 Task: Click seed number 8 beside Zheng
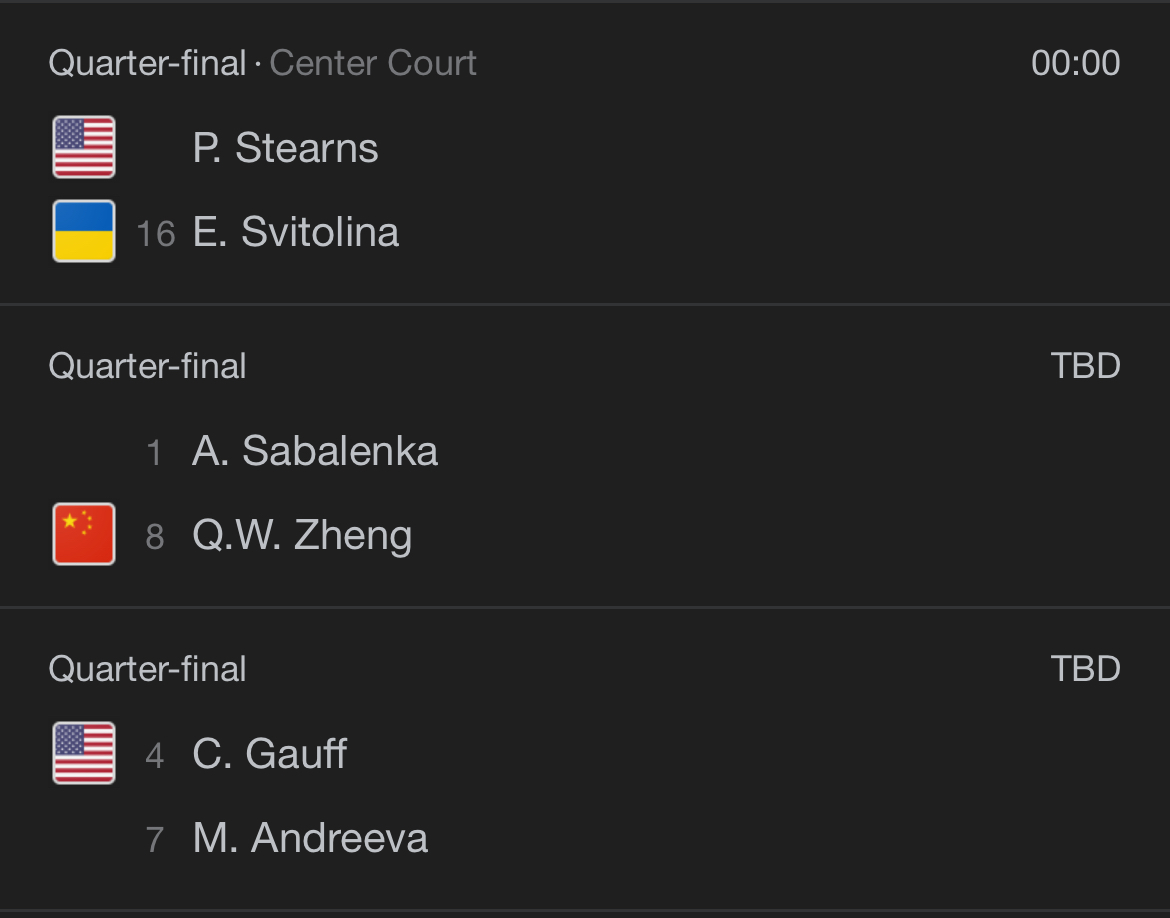[155, 537]
